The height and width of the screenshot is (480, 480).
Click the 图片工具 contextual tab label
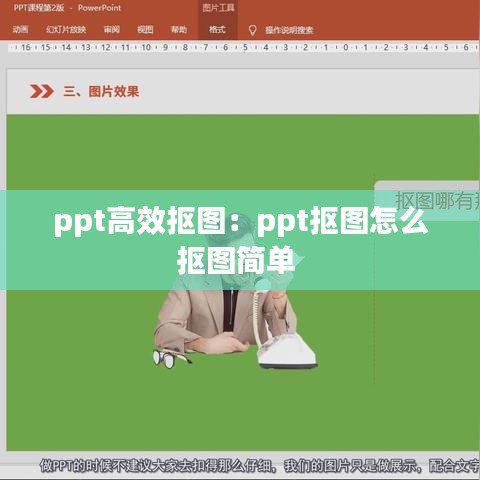218,8
